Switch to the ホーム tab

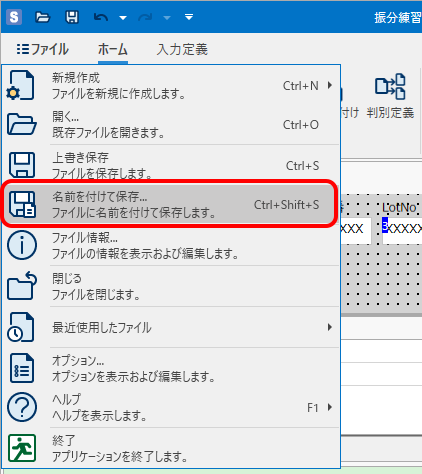113,50
